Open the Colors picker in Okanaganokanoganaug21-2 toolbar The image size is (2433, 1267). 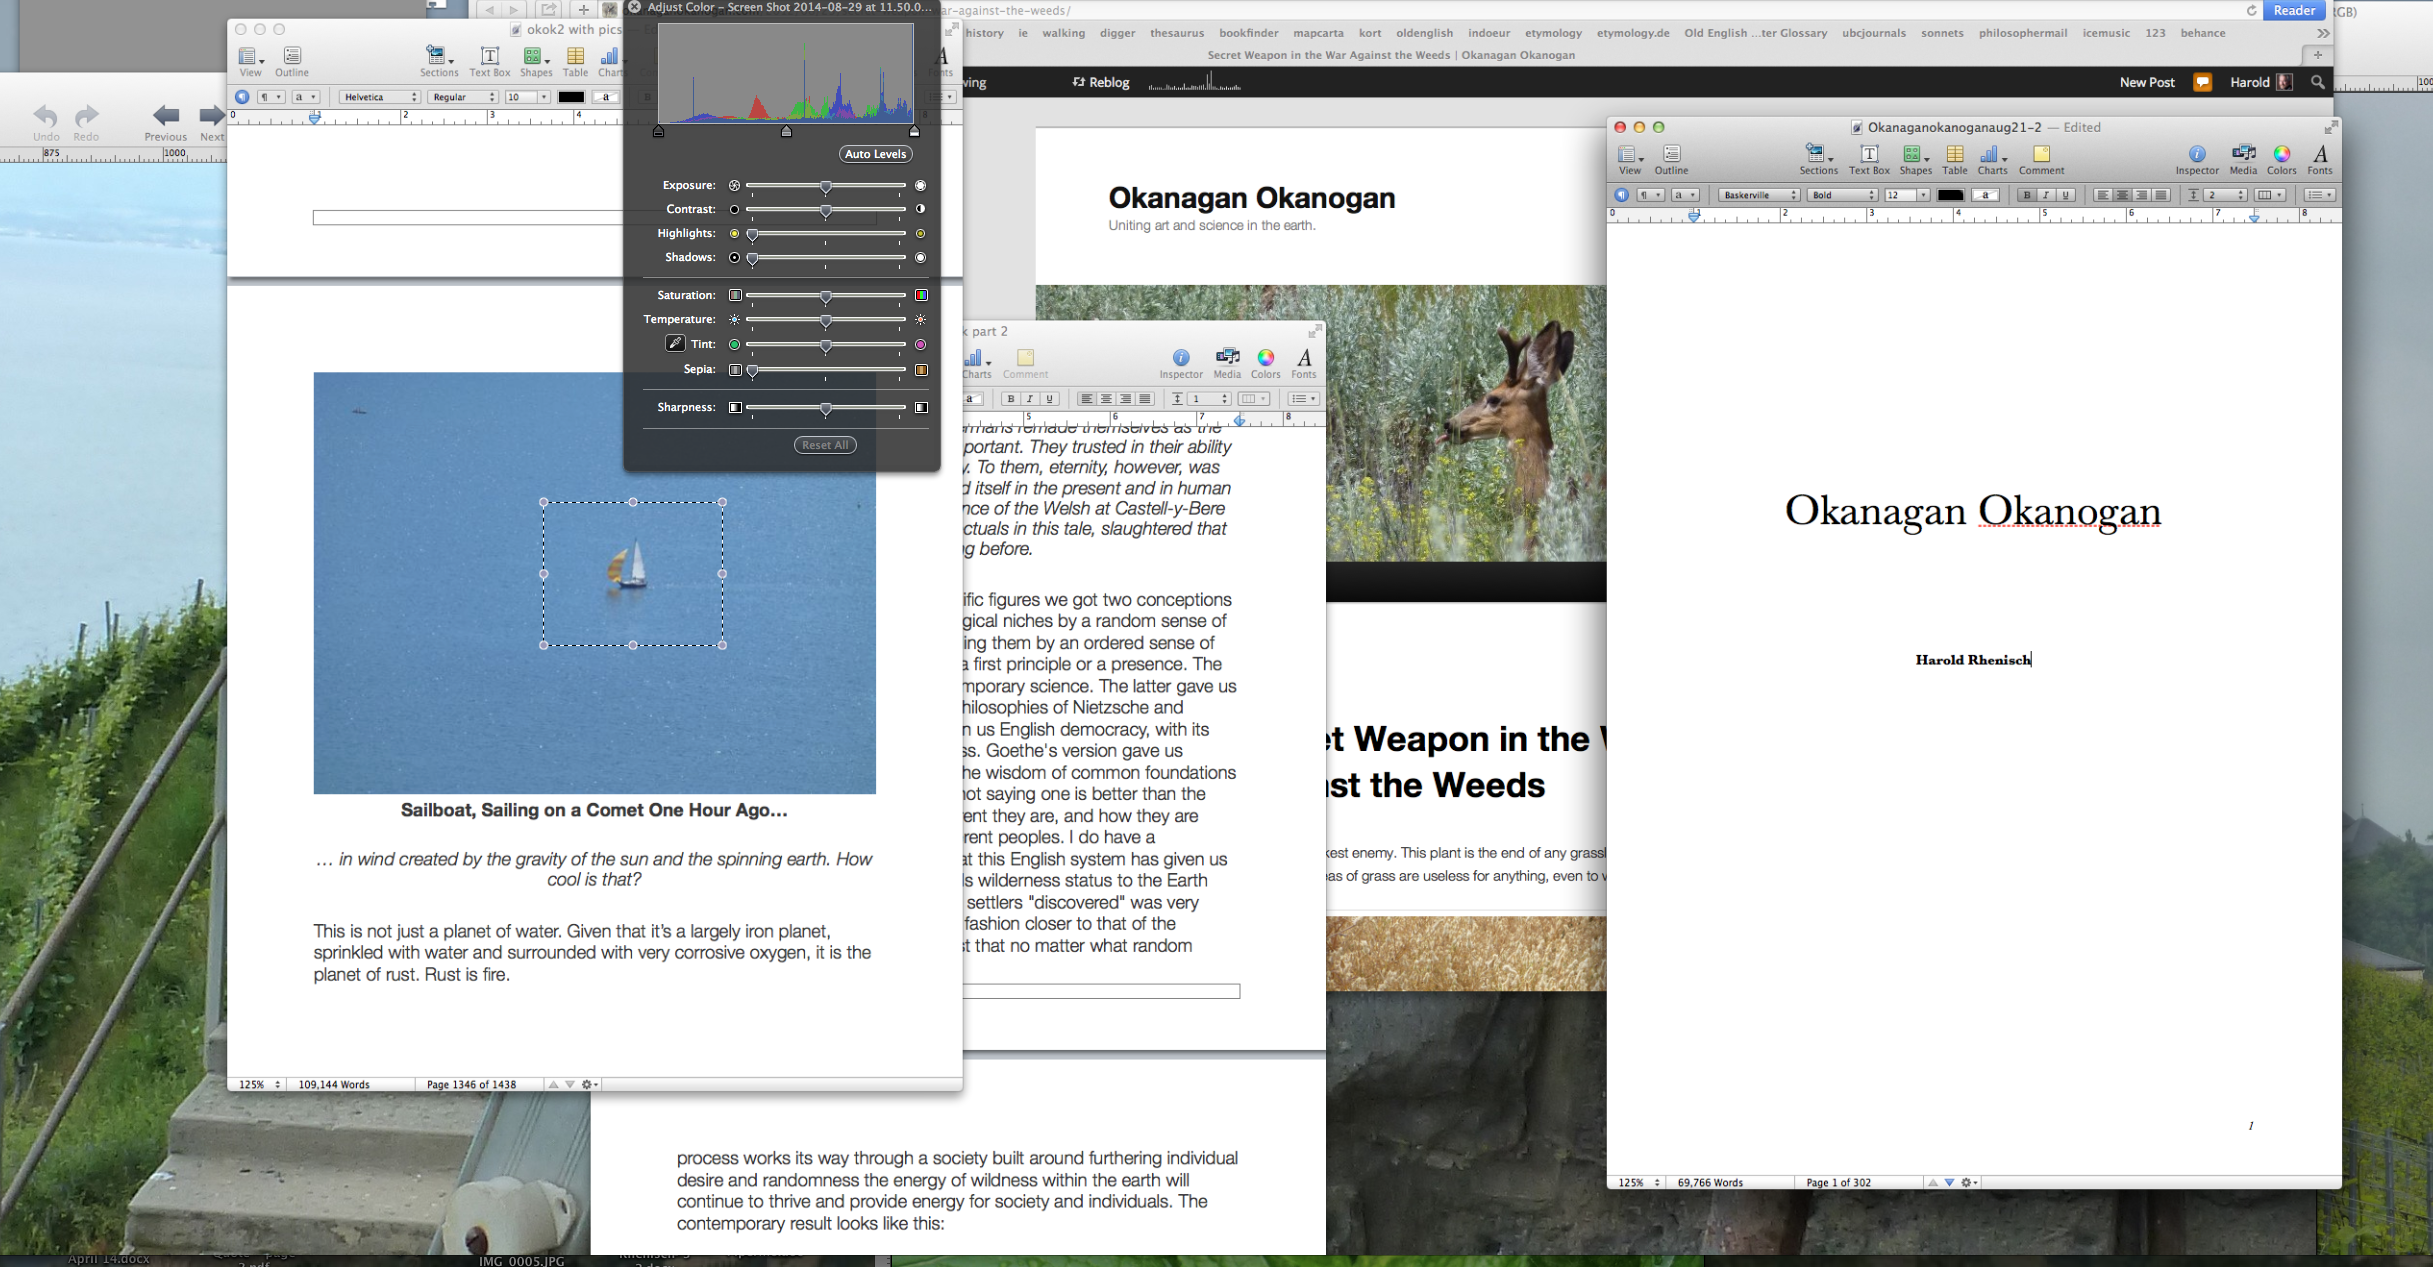click(x=2281, y=155)
